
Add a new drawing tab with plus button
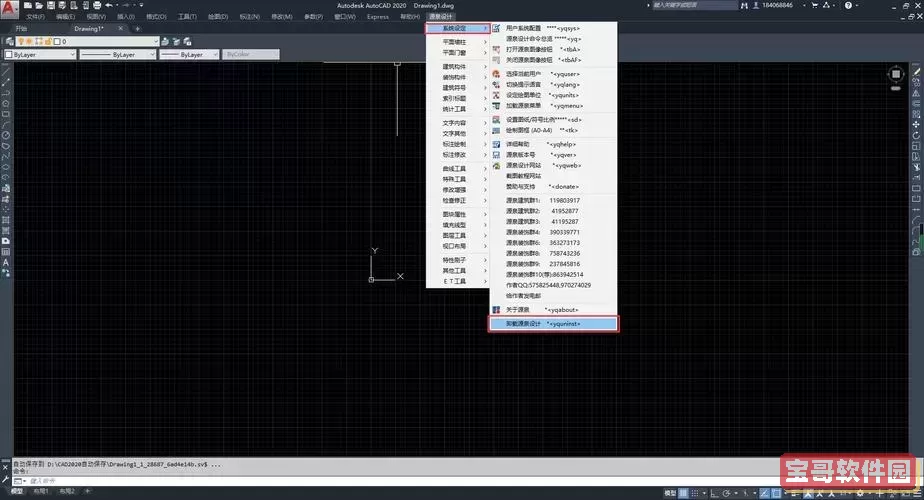(x=137, y=28)
